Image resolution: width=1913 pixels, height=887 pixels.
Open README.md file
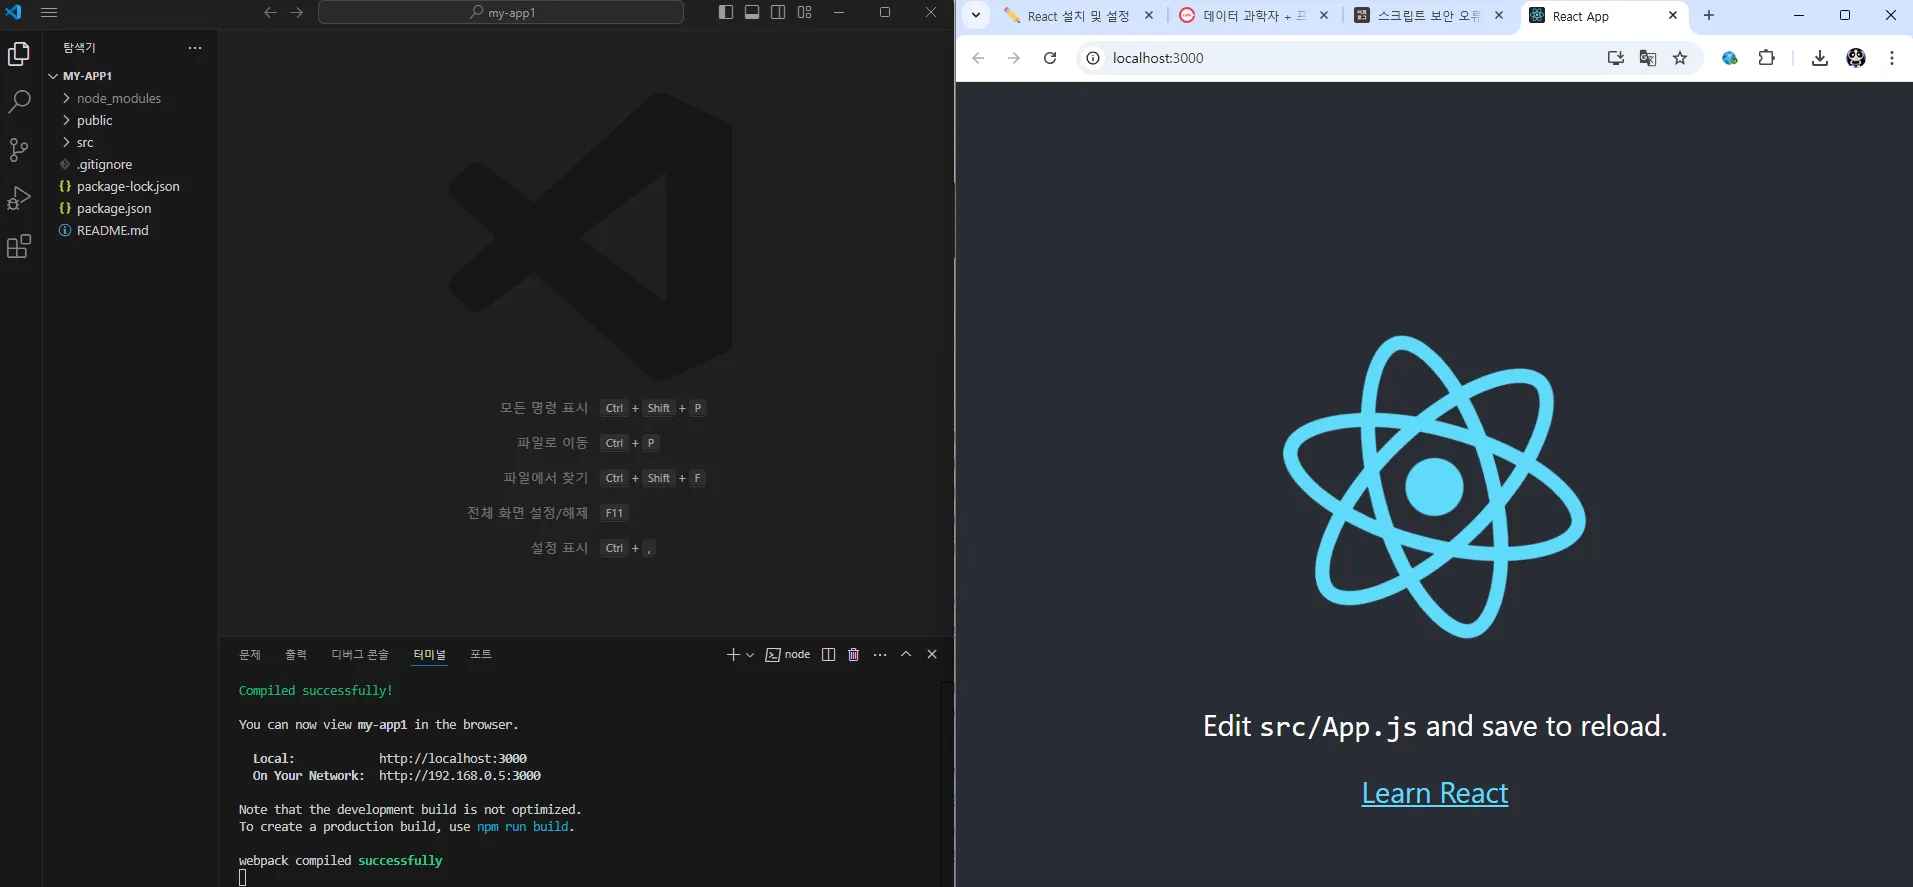[x=130, y=230]
